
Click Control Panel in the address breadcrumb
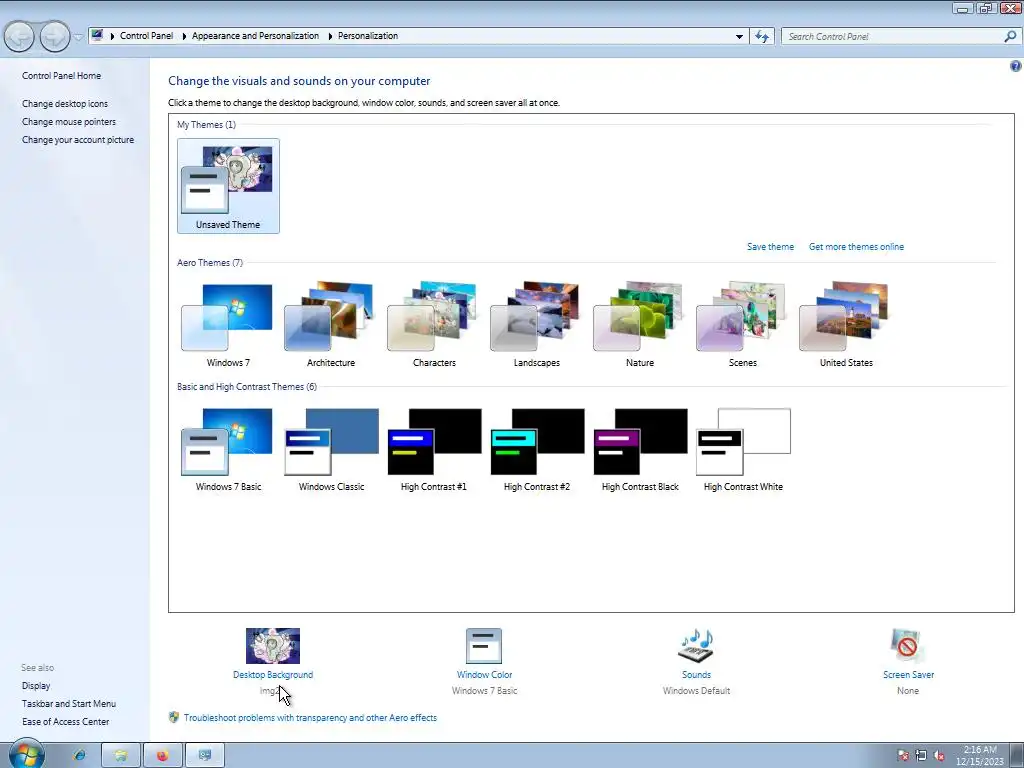click(x=146, y=36)
